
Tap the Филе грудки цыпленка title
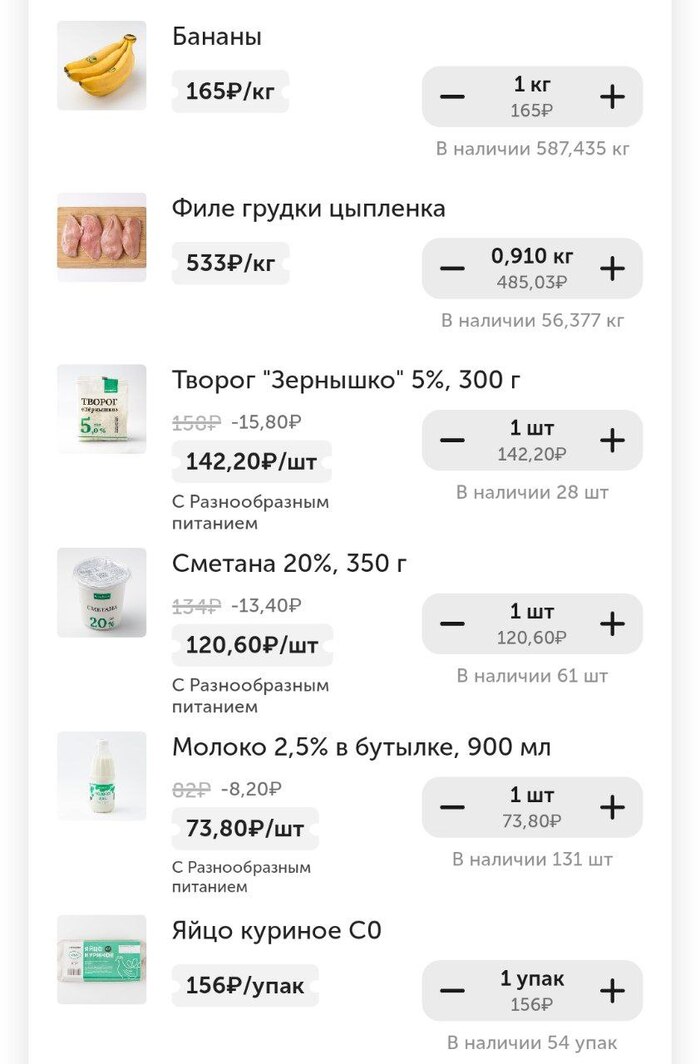click(308, 209)
